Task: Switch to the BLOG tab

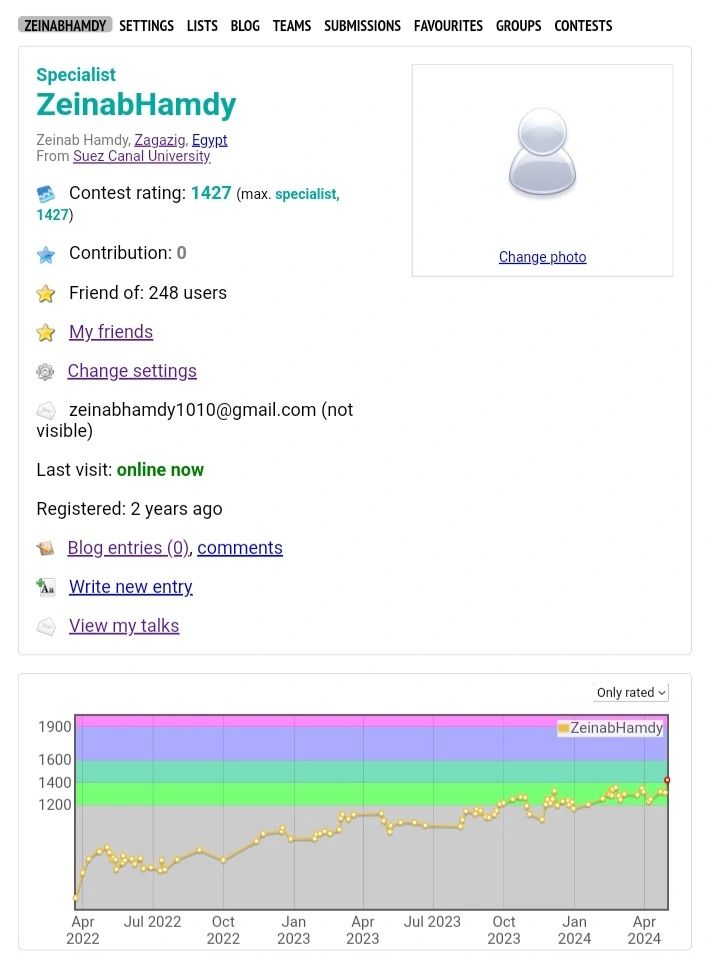Action: tap(245, 26)
